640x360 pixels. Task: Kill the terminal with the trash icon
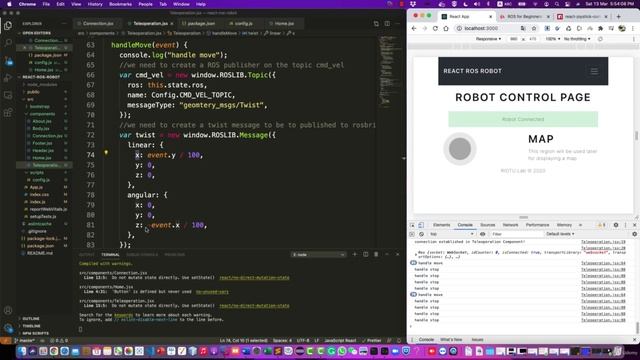tap(376, 254)
